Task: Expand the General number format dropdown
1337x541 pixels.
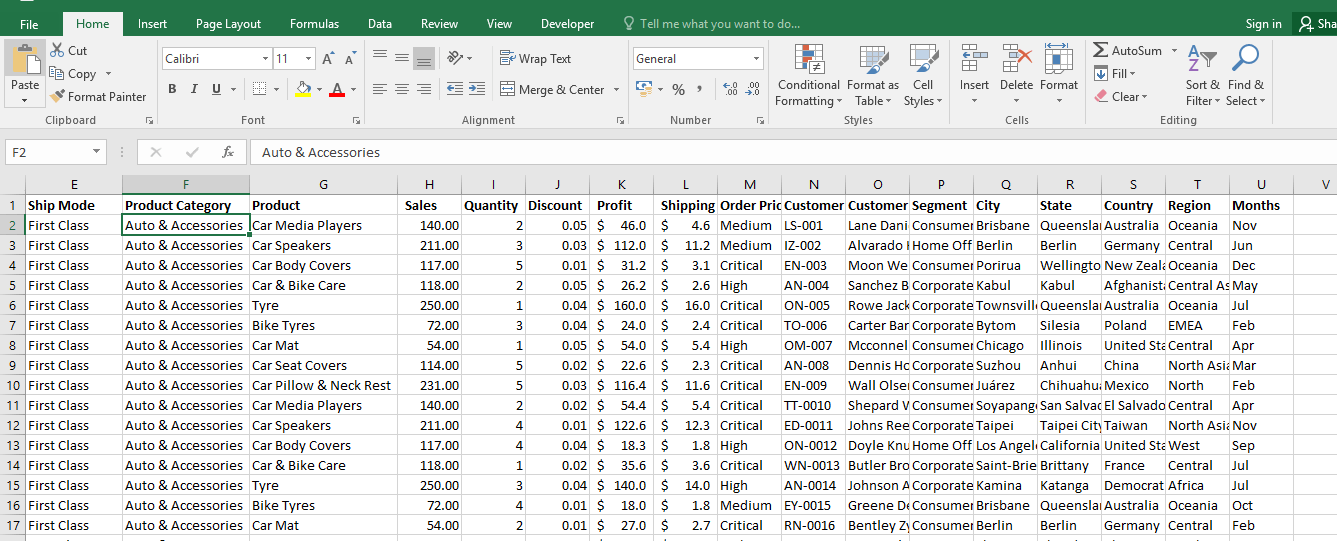Action: coord(755,59)
